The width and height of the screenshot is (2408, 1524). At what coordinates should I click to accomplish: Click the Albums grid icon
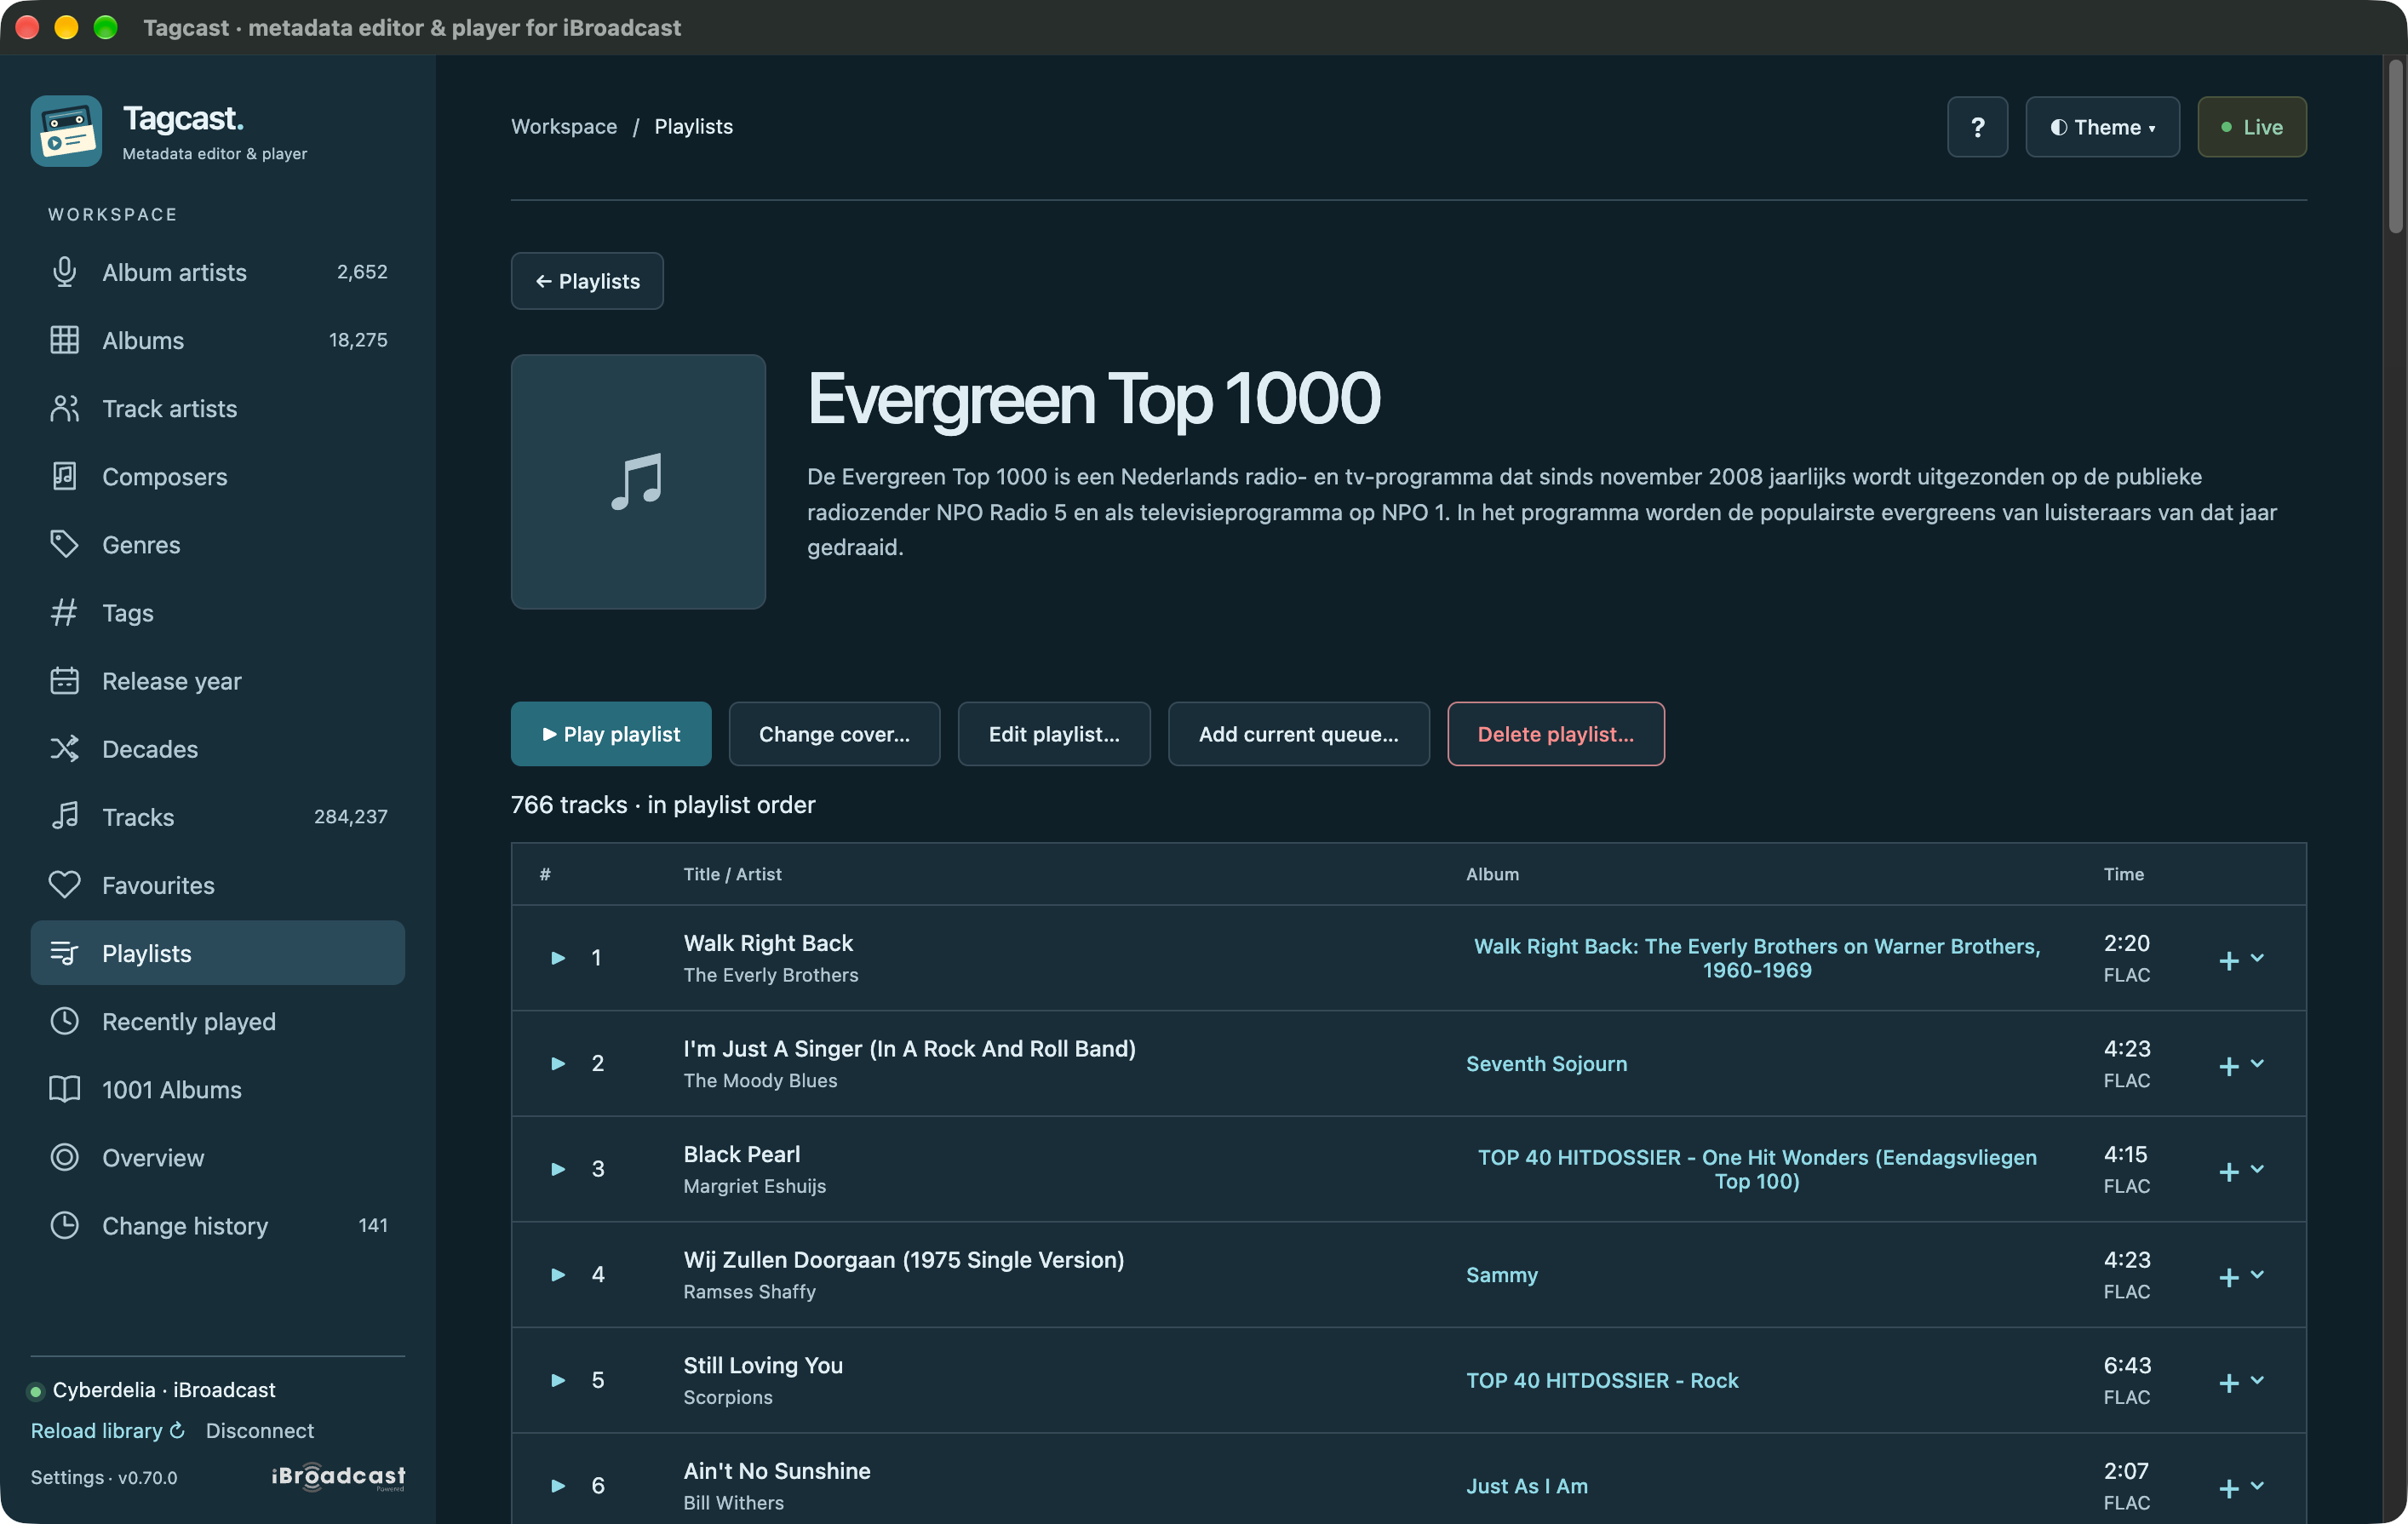coord(65,340)
